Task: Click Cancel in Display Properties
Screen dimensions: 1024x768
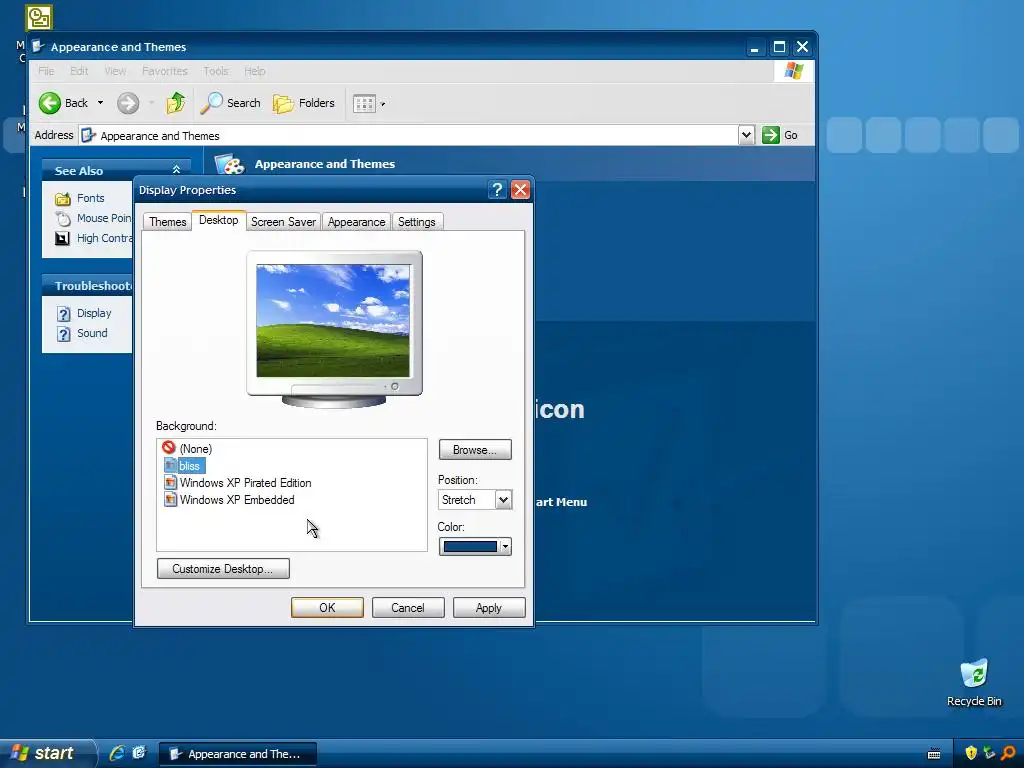Action: pyautogui.click(x=408, y=608)
